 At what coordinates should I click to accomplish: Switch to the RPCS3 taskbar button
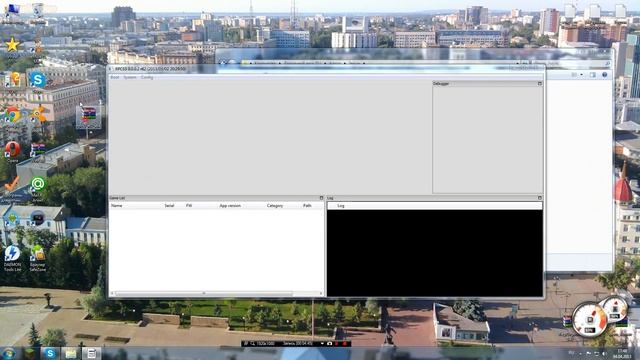(x=91, y=353)
